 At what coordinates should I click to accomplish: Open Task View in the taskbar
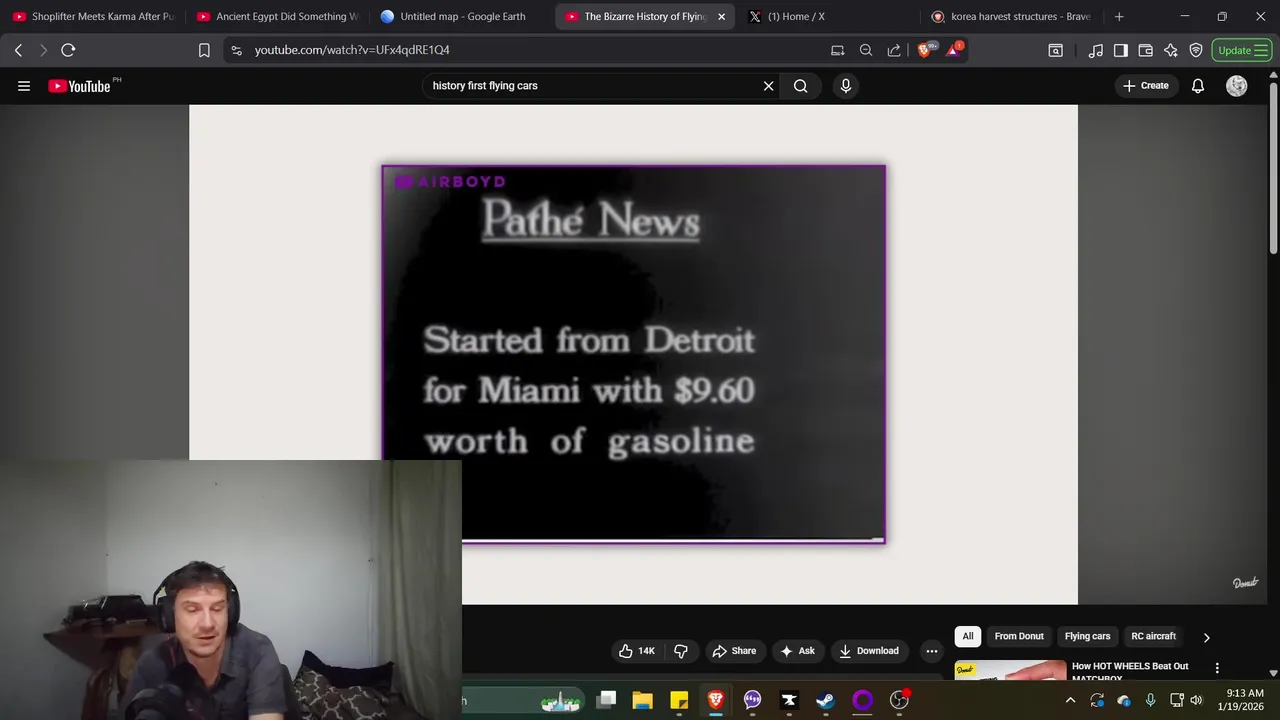click(x=606, y=700)
